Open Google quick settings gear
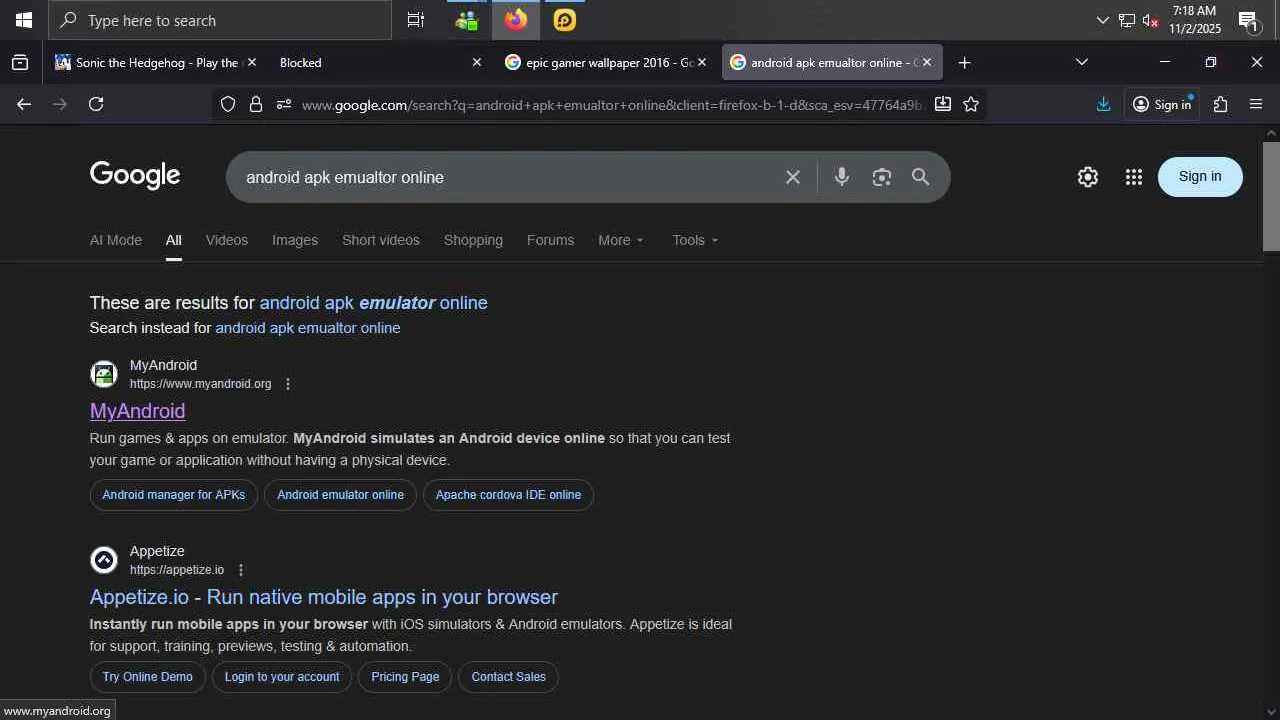Screen dimensions: 1280x720 point(1088,177)
